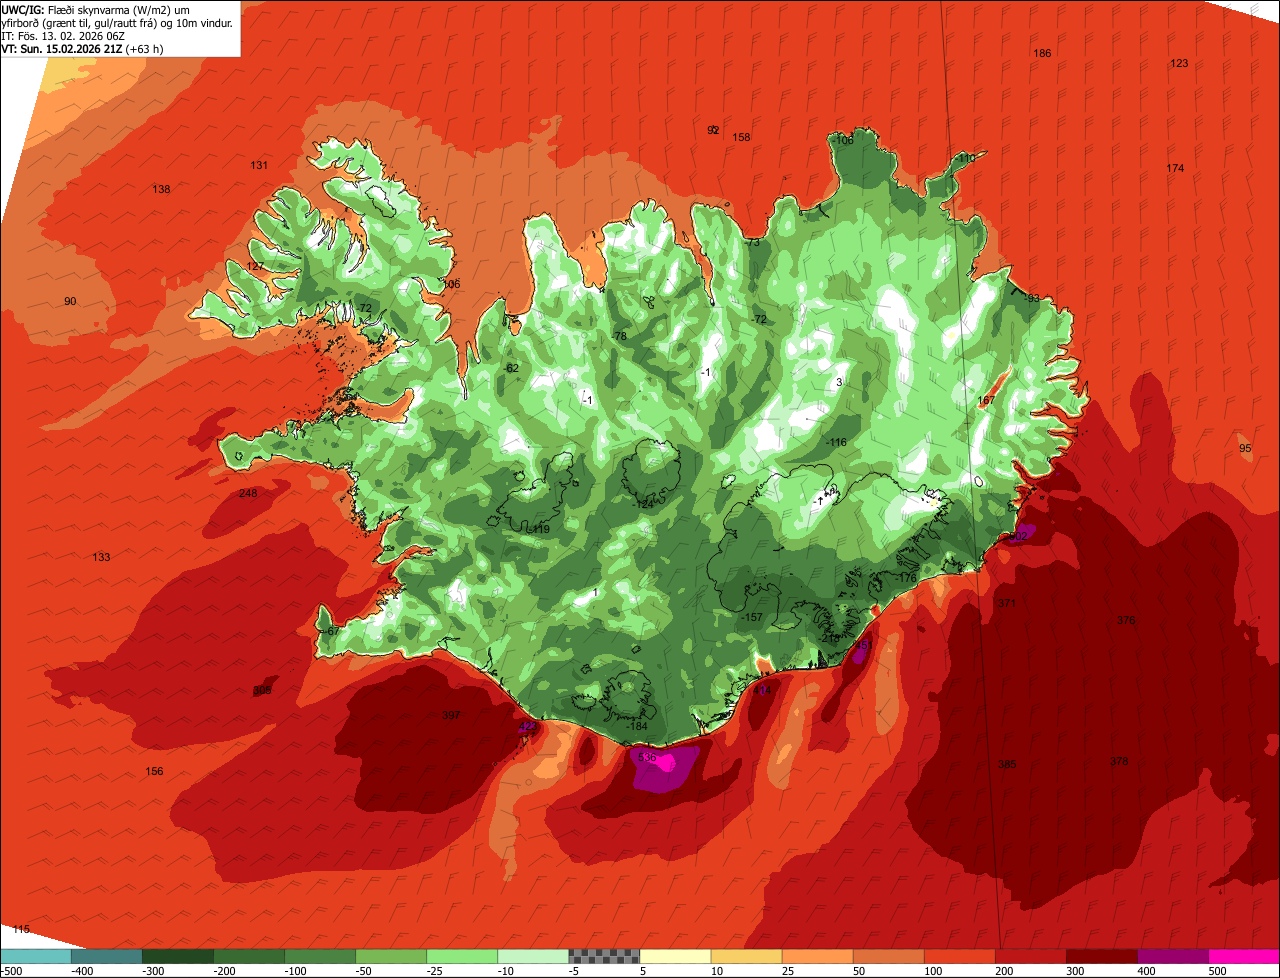
Task: Click the UWC/IG title line
Action: pos(96,9)
